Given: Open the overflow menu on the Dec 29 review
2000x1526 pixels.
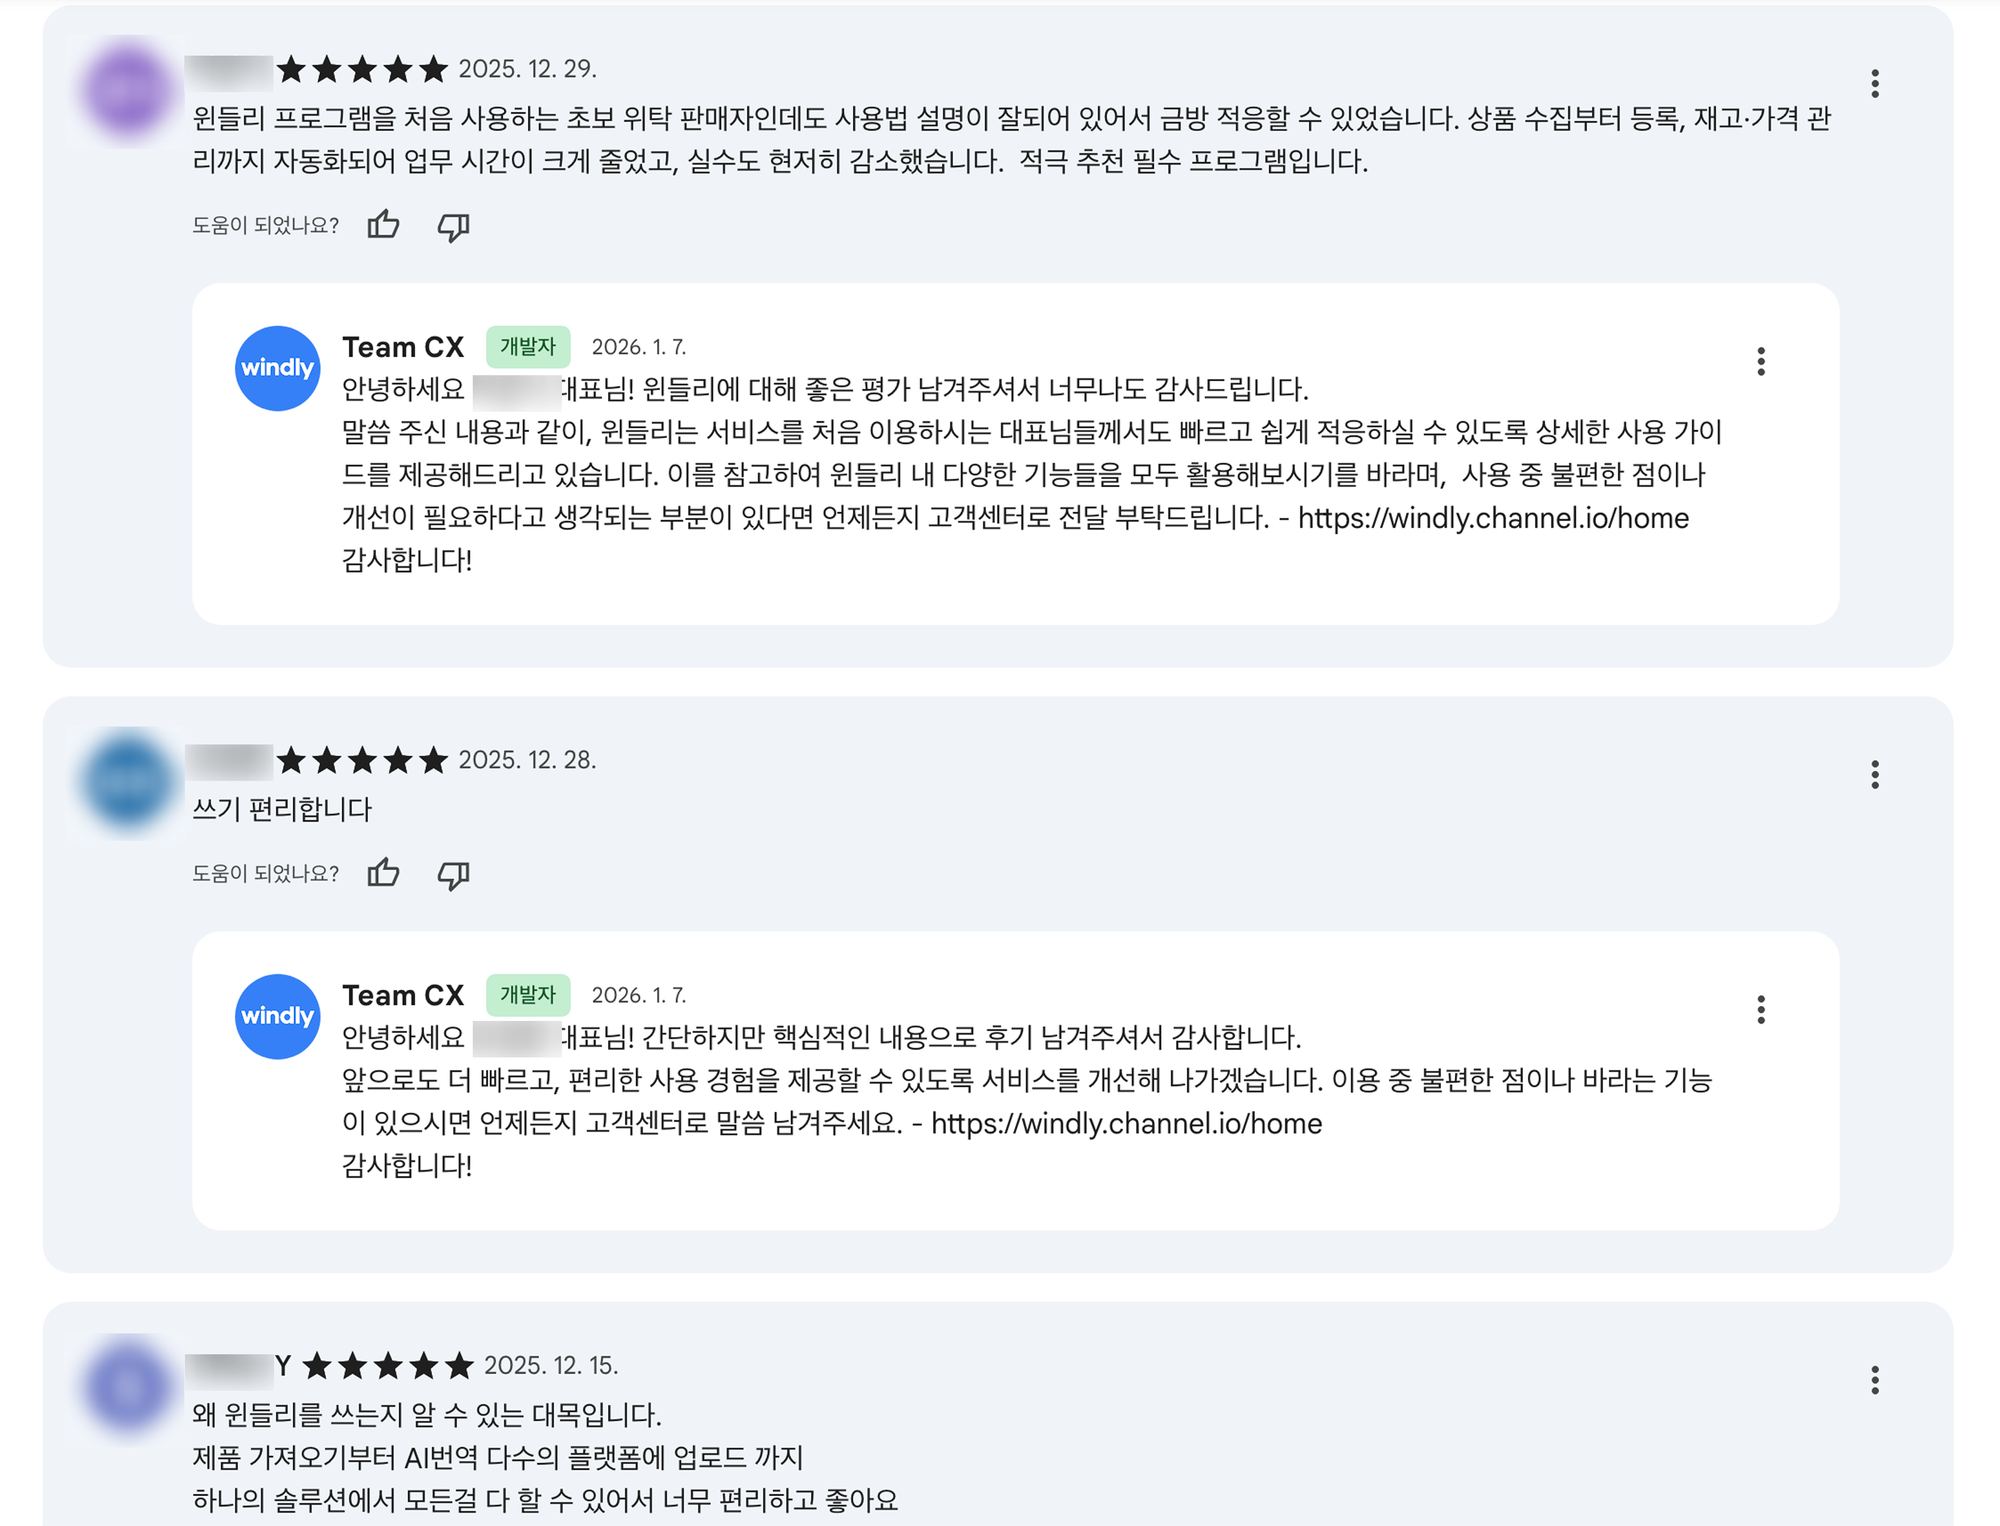Looking at the screenshot, I should (1875, 84).
